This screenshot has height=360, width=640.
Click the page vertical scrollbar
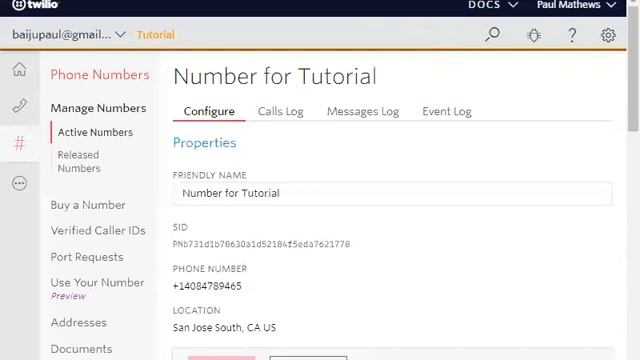pos(633,69)
